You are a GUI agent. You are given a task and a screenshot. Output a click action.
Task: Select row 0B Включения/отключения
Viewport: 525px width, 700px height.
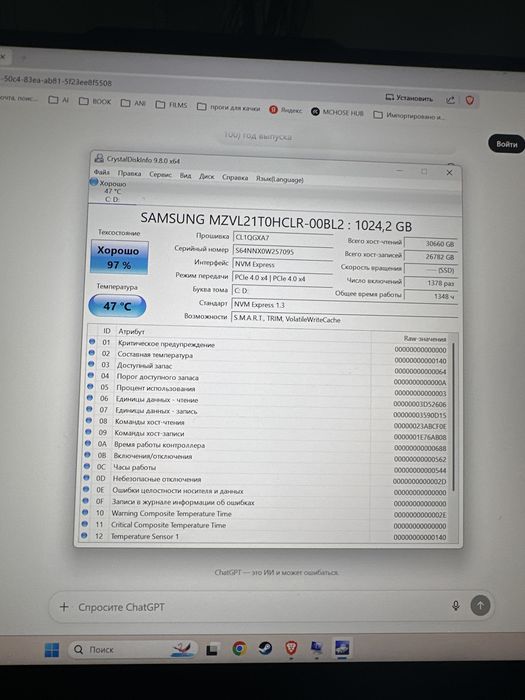point(267,457)
